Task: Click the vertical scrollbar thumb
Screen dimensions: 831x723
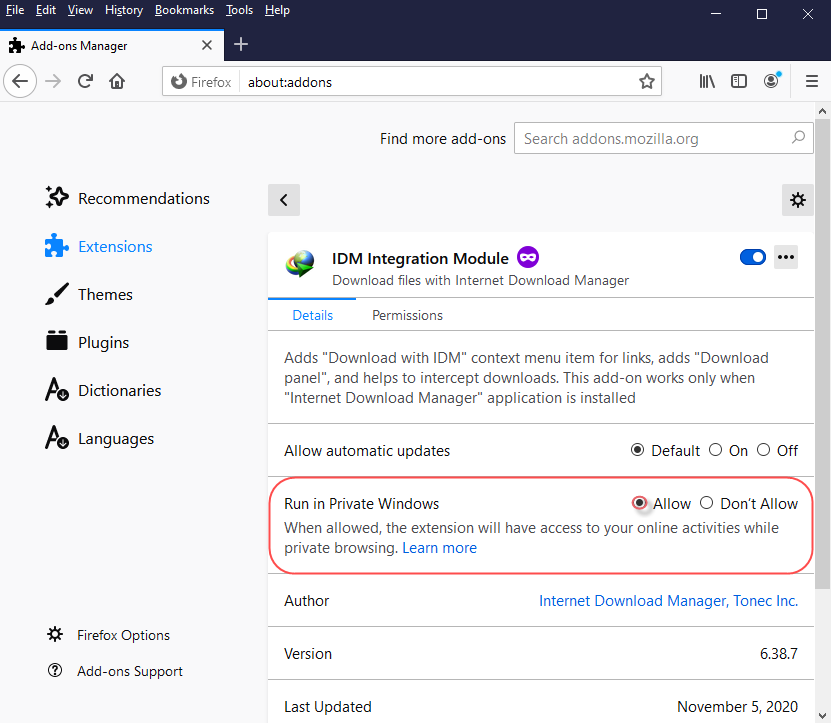Action: [823, 354]
